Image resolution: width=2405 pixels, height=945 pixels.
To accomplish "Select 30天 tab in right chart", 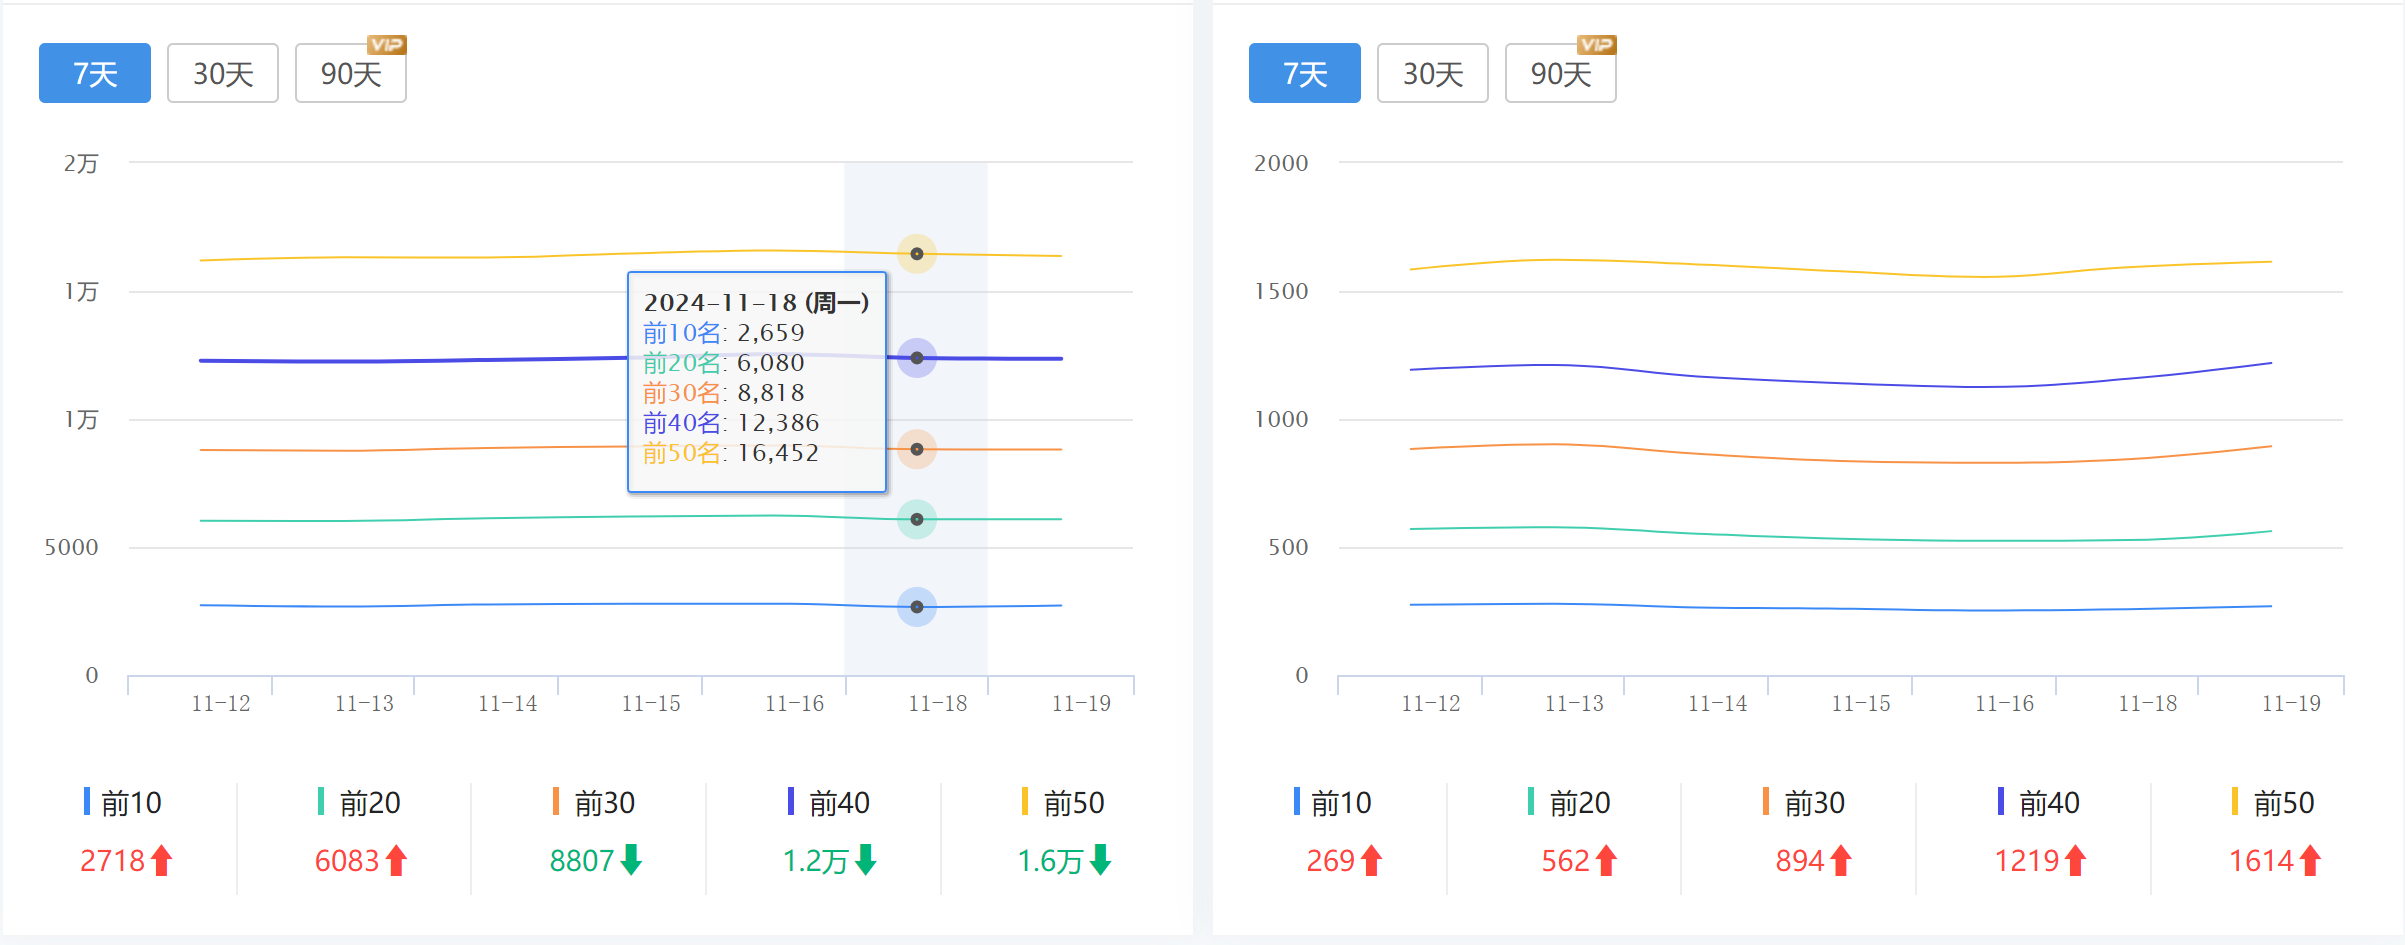I will (x=1433, y=73).
